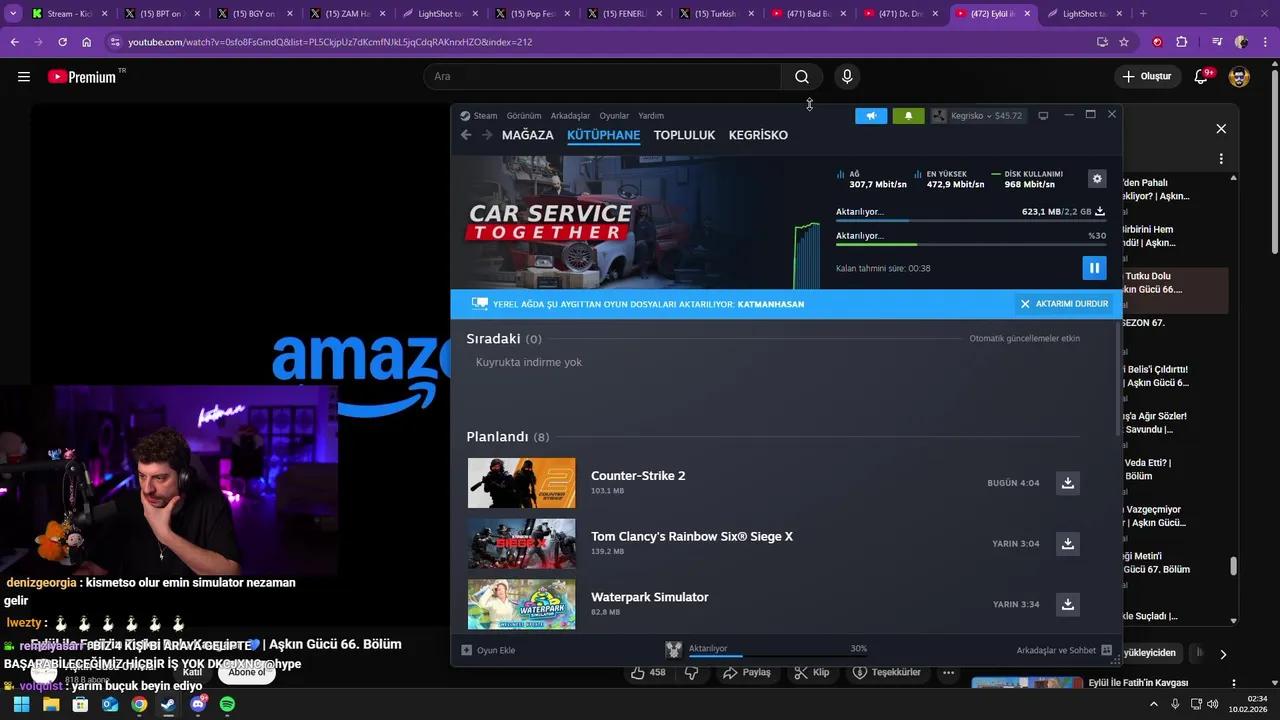The height and width of the screenshot is (720, 1280).
Task: Switch to KÜTÜPHANE tab in Steam
Action: tap(604, 135)
